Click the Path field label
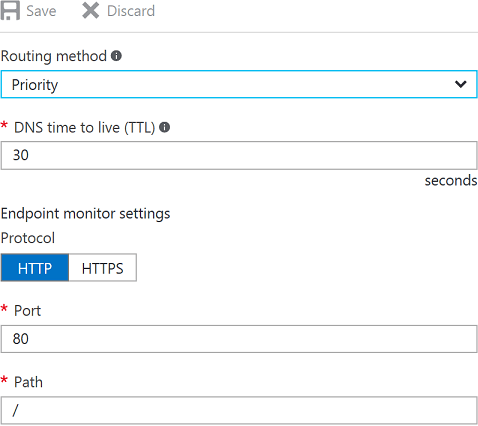 [x=28, y=382]
